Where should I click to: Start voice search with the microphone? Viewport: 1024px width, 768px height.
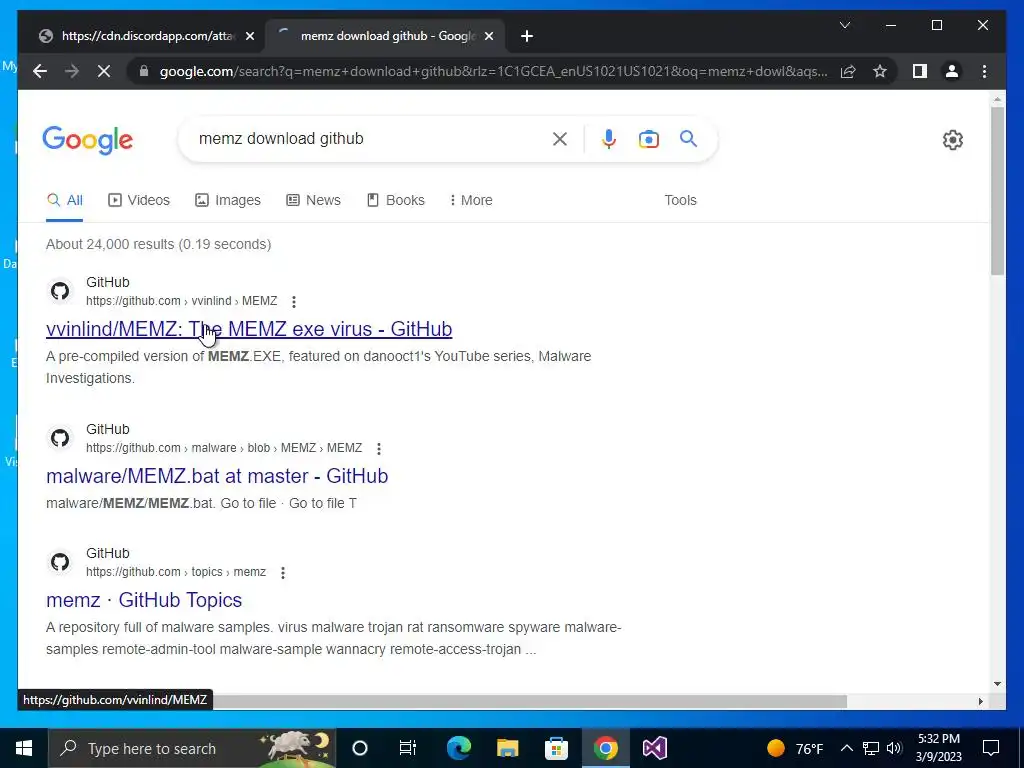pyautogui.click(x=609, y=138)
